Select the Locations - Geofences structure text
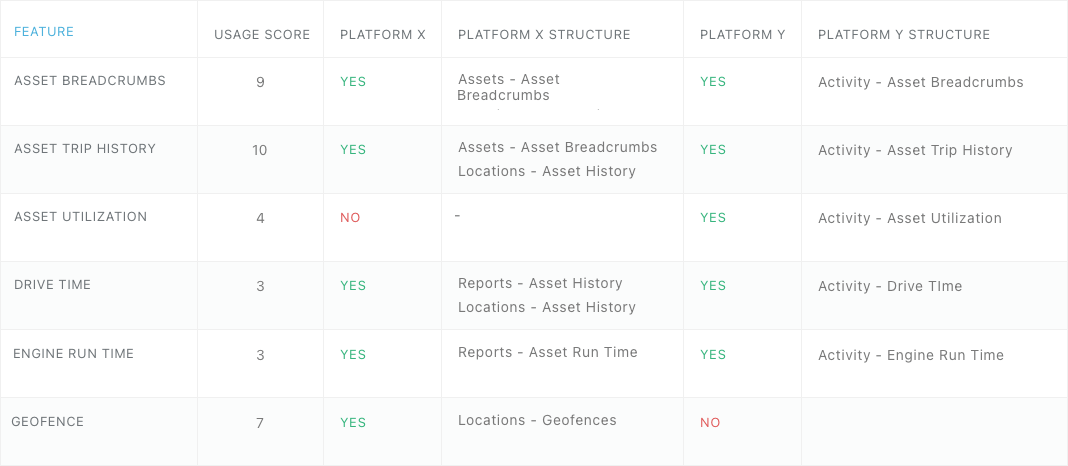Screen dimensions: 1068x466 coord(537,420)
